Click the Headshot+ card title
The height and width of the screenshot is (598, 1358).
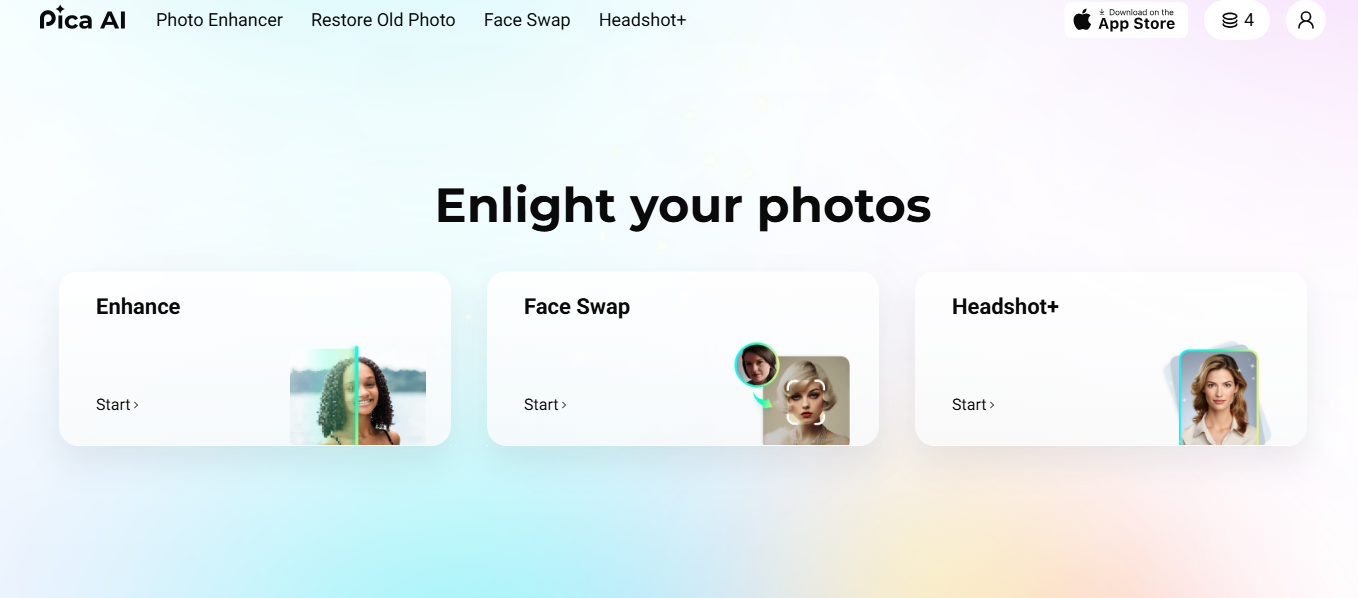tap(1005, 307)
